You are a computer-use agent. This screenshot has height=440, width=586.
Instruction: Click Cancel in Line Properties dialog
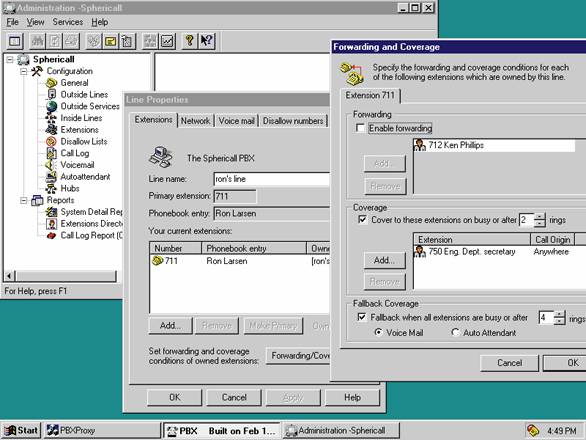pyautogui.click(x=234, y=397)
